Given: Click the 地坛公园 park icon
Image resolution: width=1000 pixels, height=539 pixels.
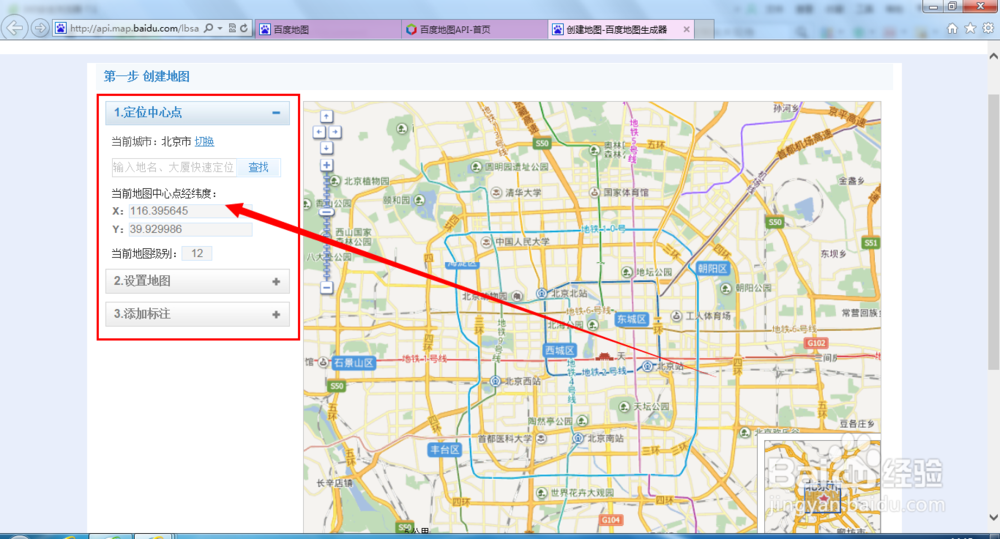Looking at the screenshot, I should click(x=627, y=272).
